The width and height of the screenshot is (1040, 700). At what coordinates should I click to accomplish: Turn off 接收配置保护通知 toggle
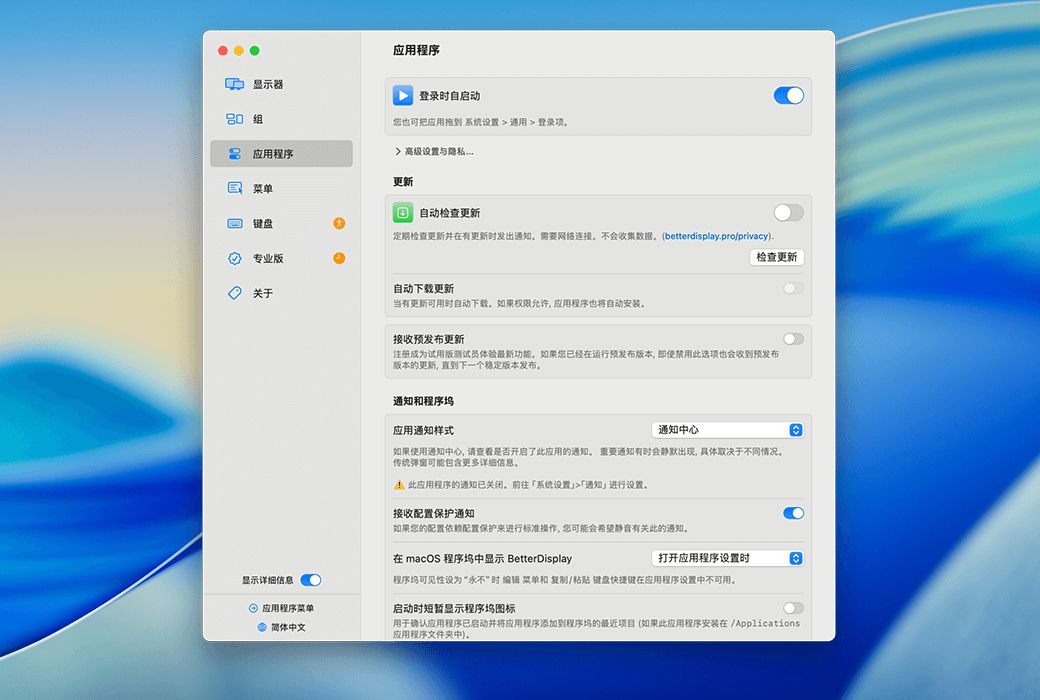point(793,513)
